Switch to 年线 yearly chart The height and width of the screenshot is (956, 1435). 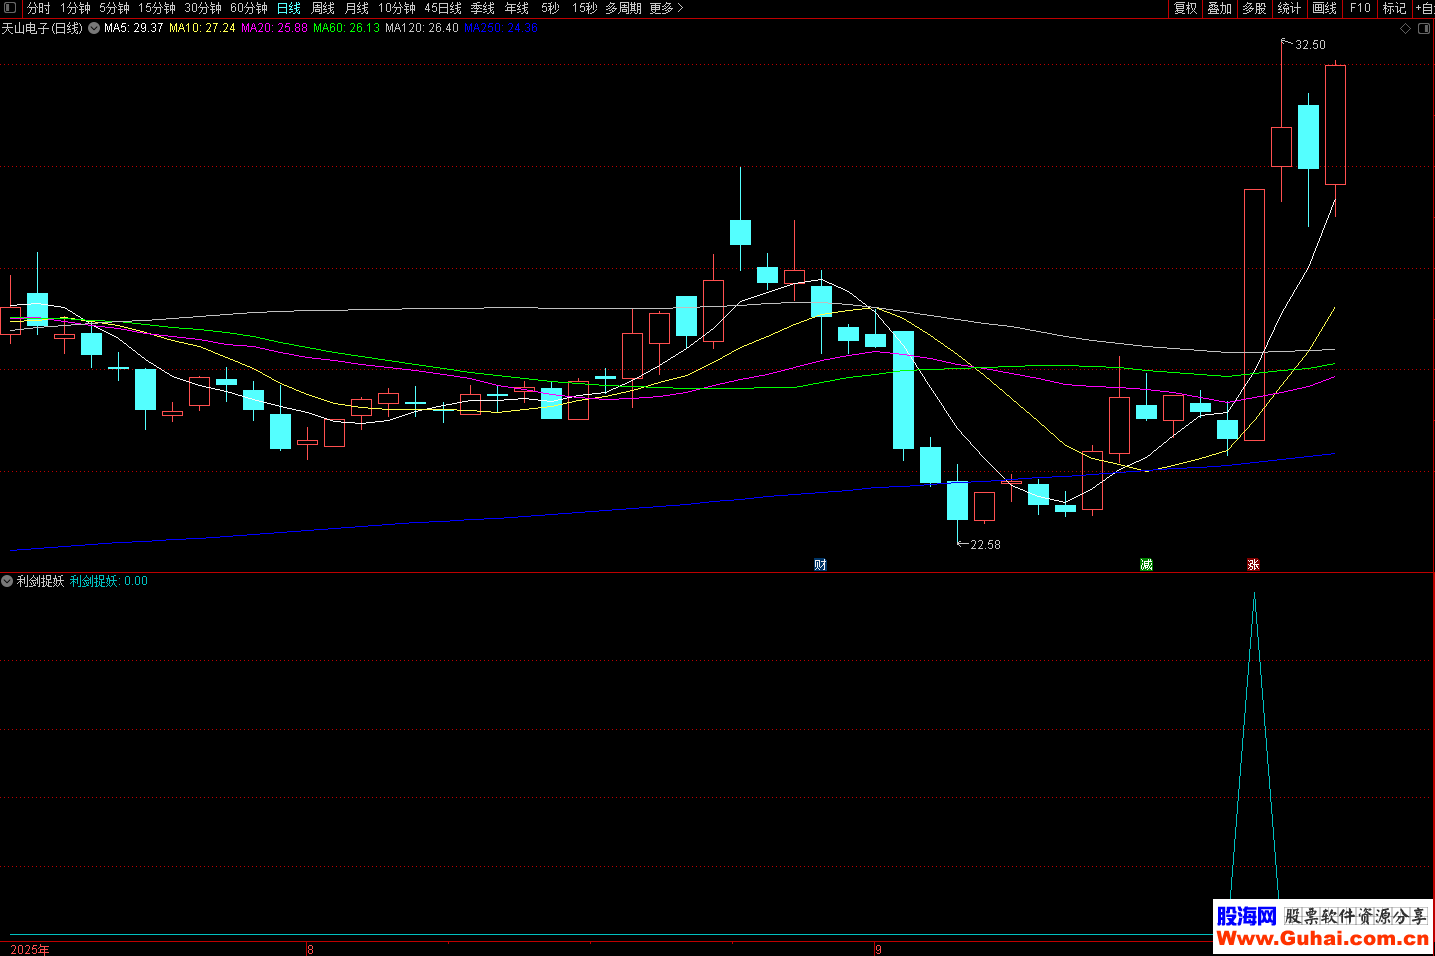point(517,8)
